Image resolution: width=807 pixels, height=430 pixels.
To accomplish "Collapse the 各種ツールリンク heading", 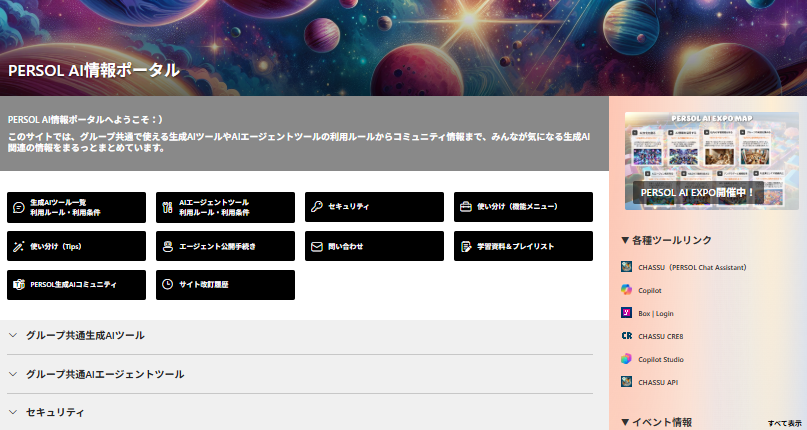I will [x=666, y=241].
